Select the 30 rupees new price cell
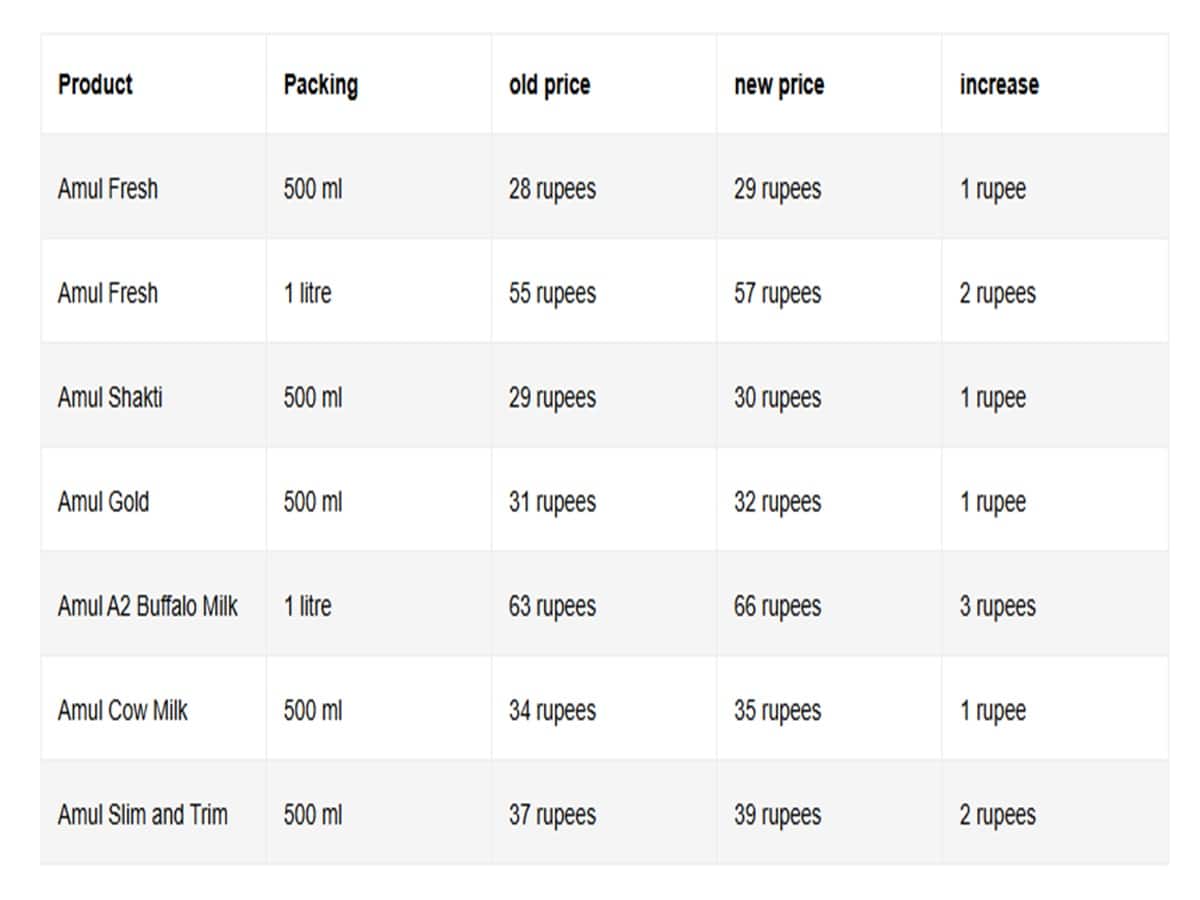Viewport: 1200px width, 900px height. coord(829,397)
